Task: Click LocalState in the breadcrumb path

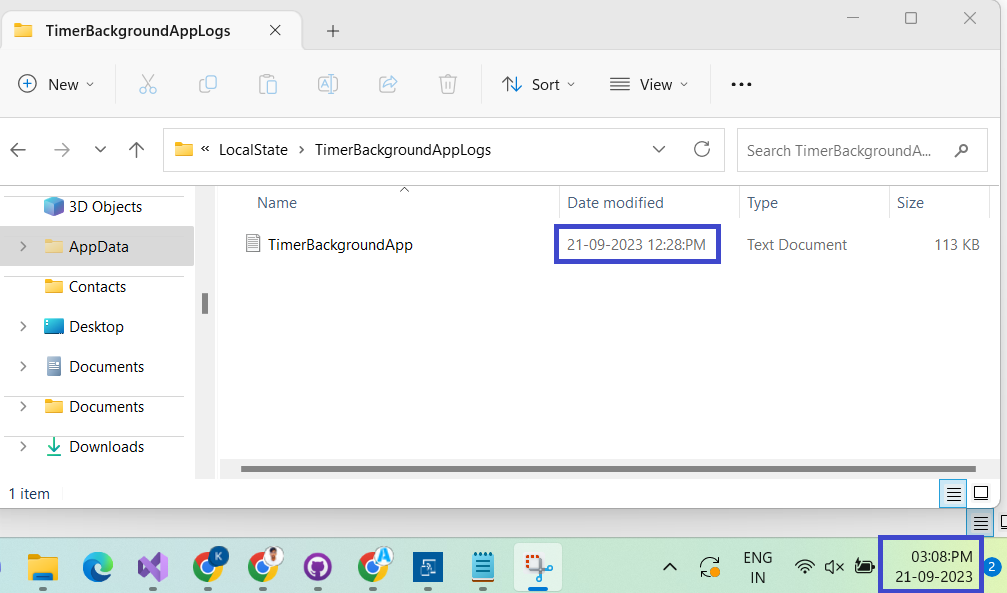Action: tap(253, 150)
